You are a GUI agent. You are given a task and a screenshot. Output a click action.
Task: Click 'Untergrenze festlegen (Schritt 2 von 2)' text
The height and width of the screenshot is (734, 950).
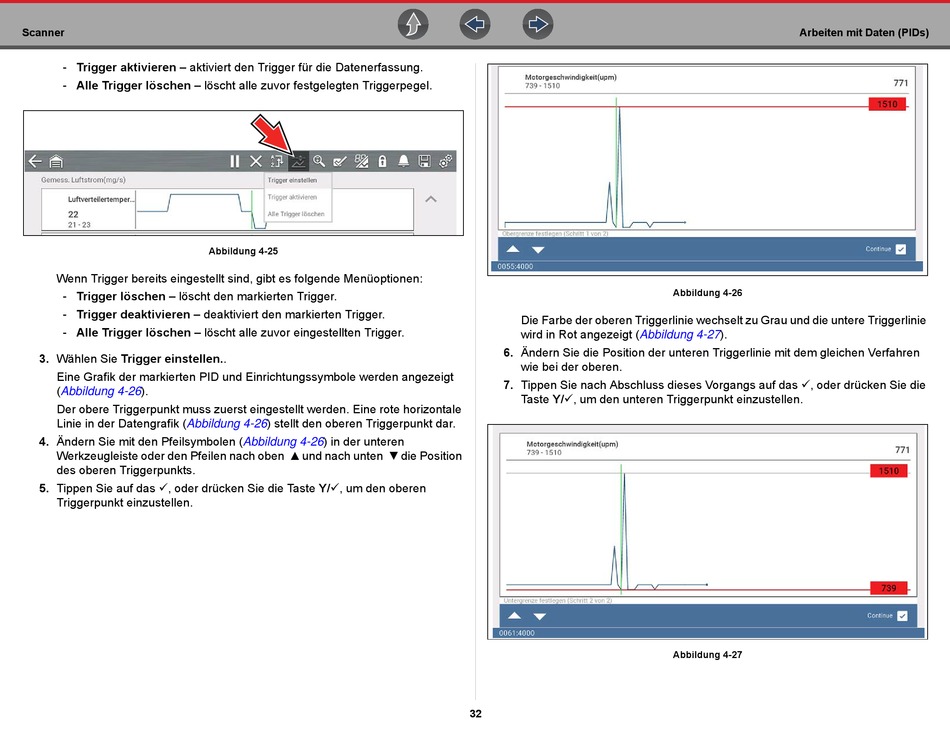[x=558, y=601]
